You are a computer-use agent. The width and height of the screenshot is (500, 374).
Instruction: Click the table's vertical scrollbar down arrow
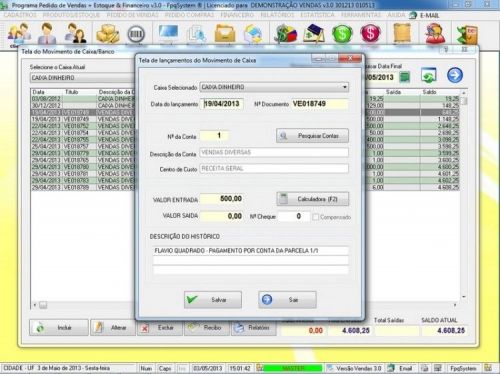click(464, 296)
